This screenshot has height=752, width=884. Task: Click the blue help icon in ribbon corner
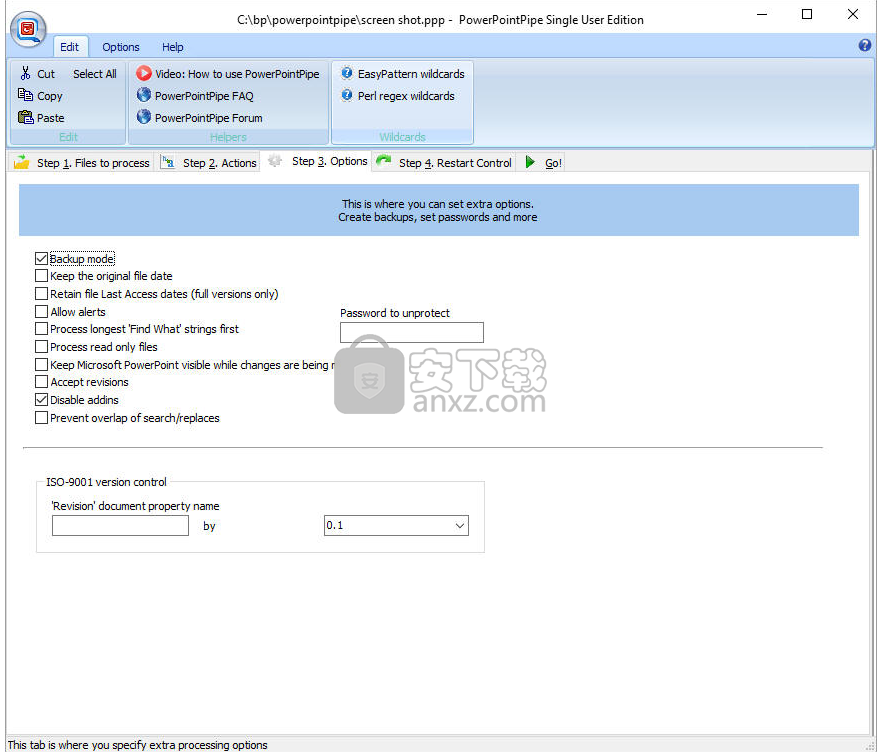click(x=865, y=46)
